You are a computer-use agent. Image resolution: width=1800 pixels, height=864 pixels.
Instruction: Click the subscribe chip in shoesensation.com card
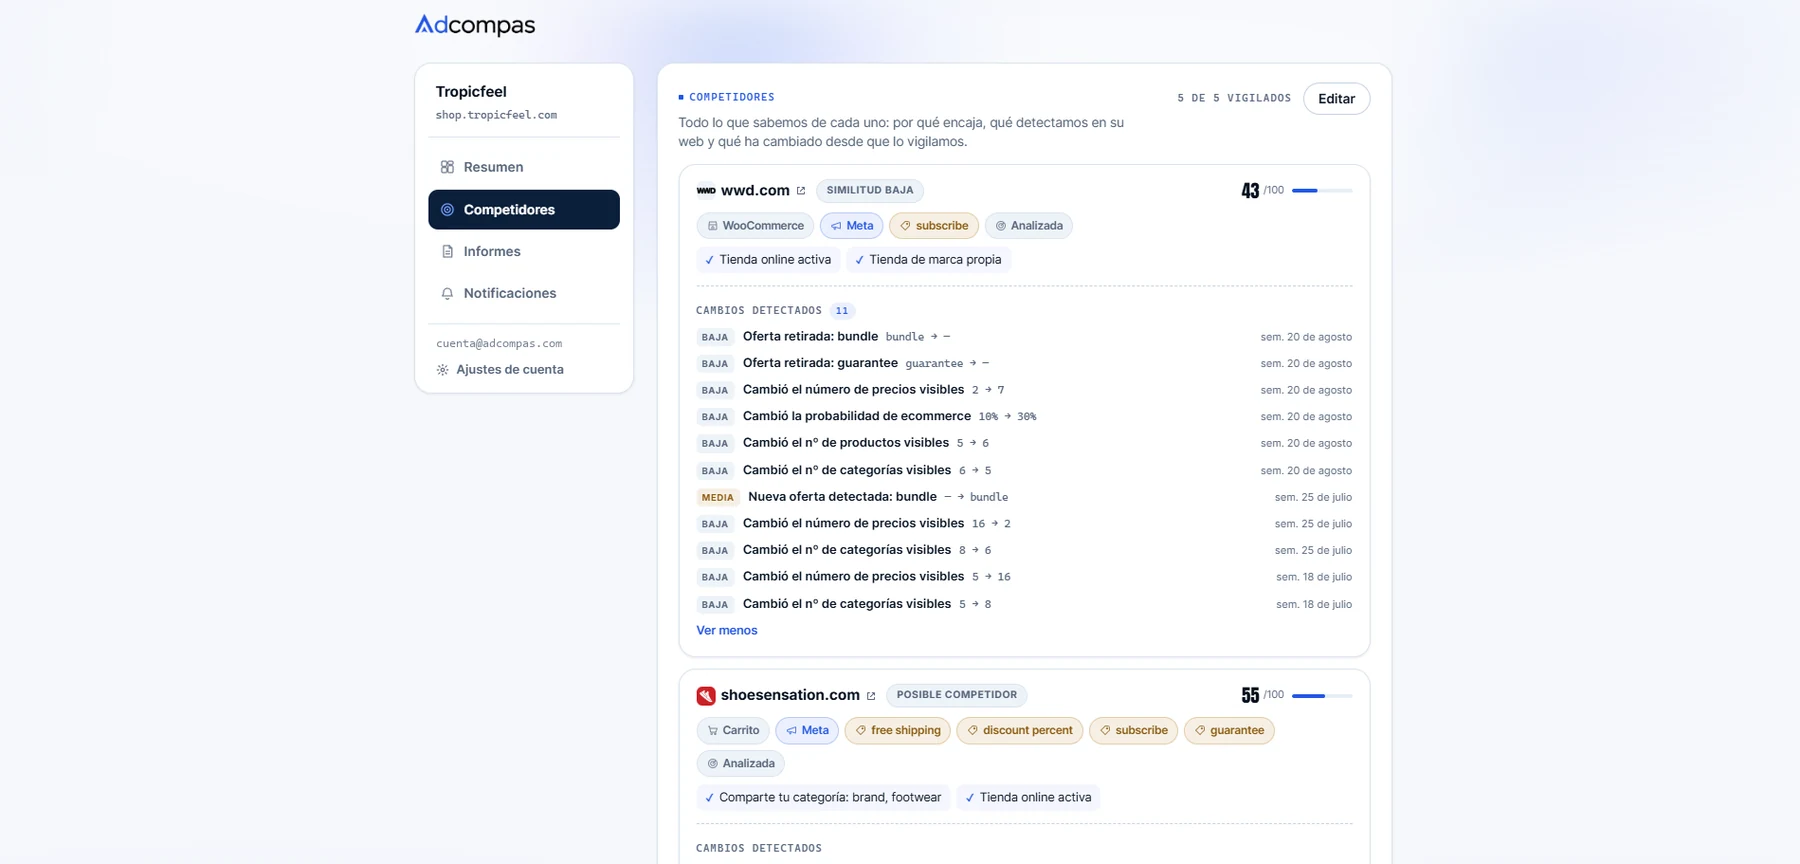pyautogui.click(x=1134, y=731)
